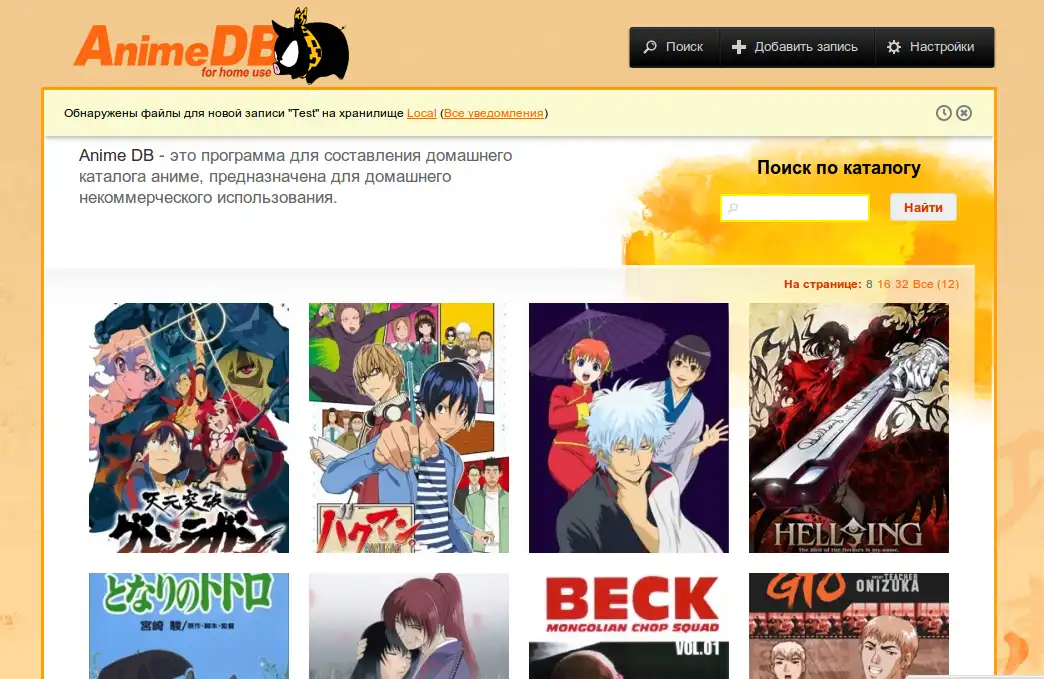Open the Все уведомления link
1044x679 pixels.
pyautogui.click(x=493, y=113)
